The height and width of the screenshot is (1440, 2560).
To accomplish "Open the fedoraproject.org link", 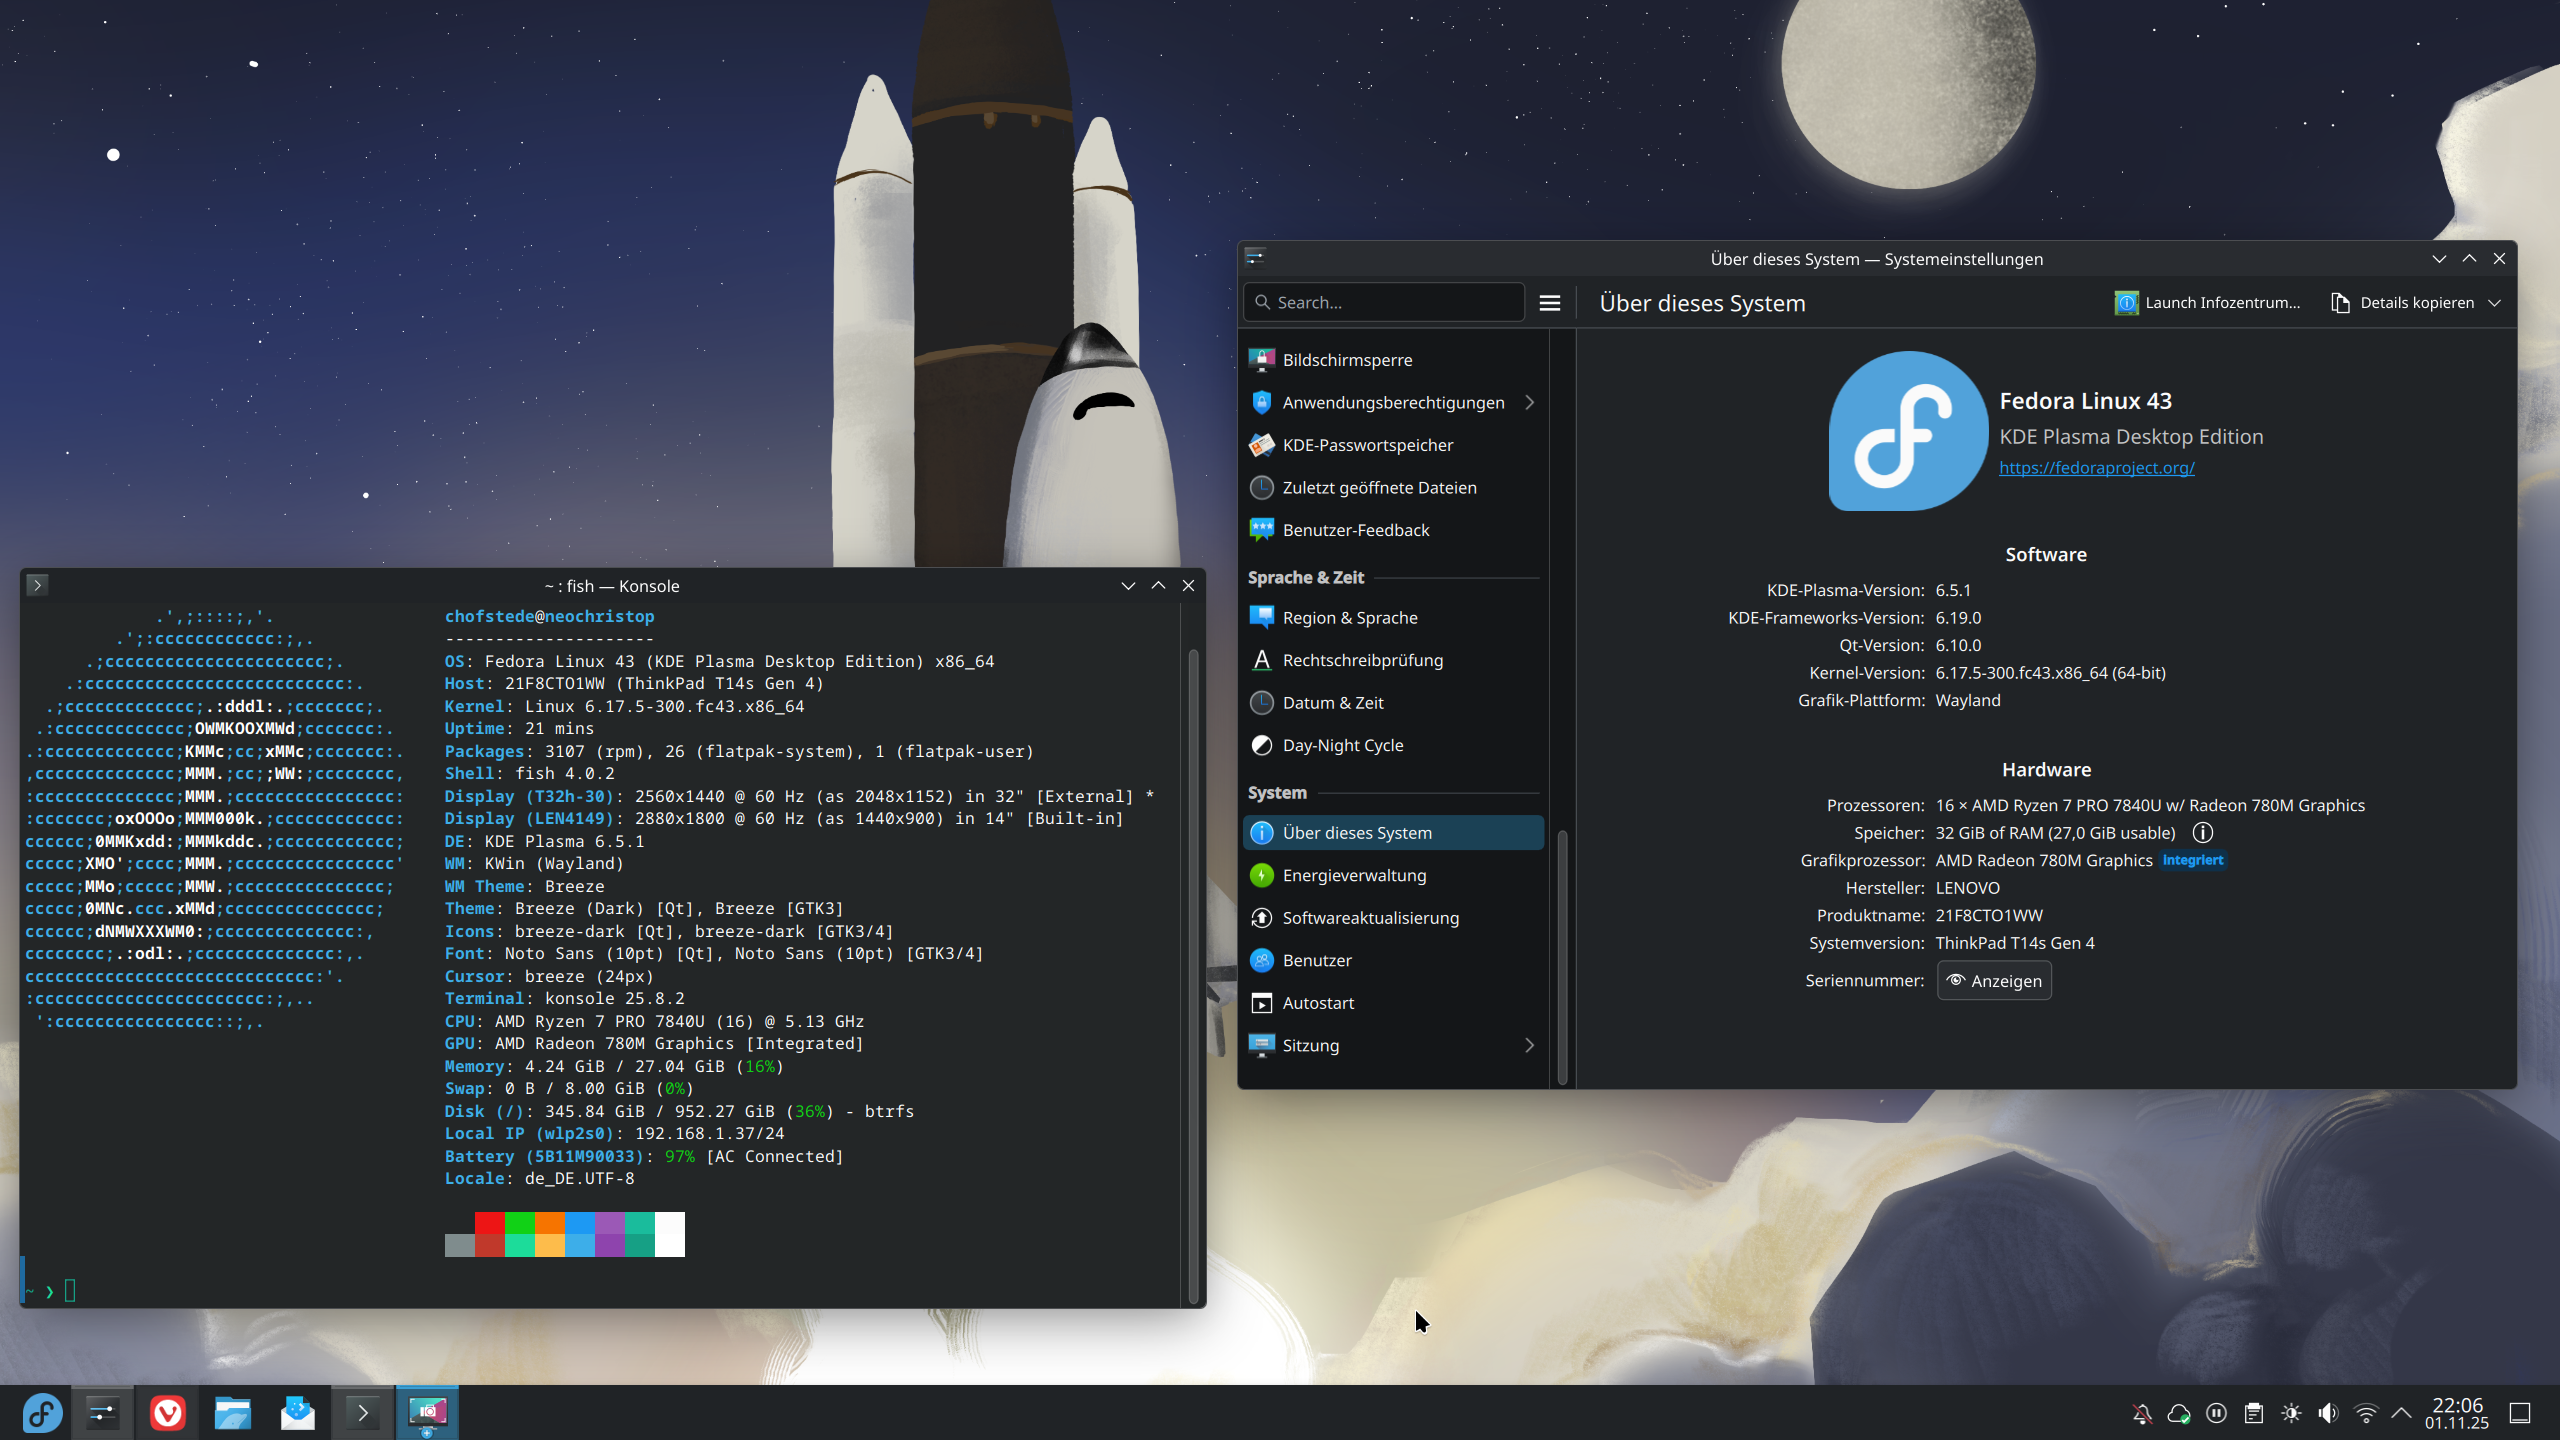I will point(2096,467).
